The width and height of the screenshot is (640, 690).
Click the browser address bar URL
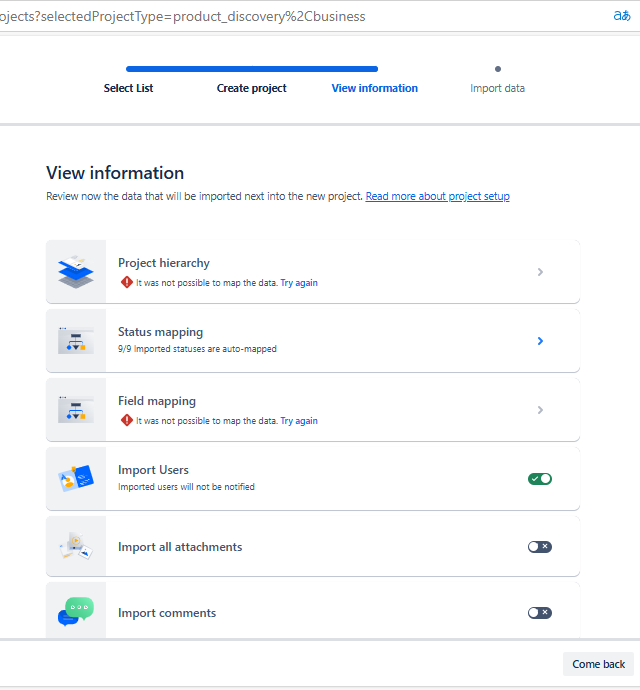[x=183, y=16]
